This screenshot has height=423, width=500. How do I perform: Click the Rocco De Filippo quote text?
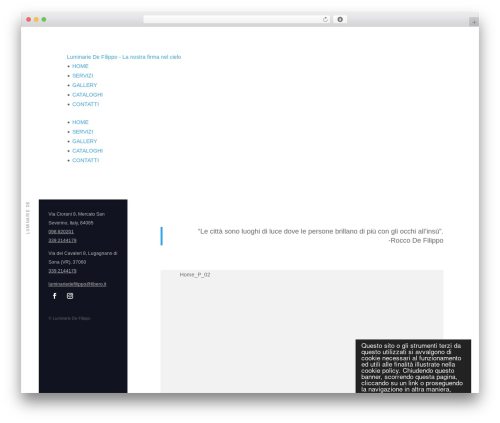321,236
